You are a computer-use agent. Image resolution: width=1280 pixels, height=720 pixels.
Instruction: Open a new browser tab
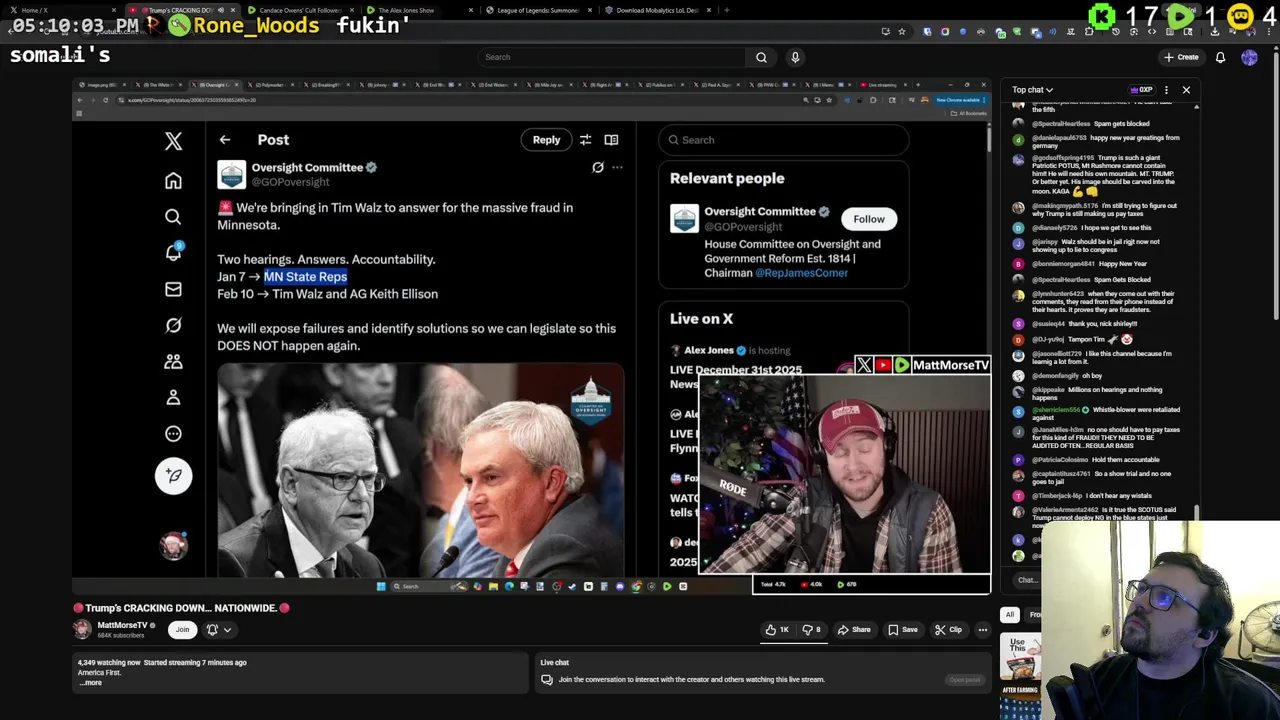tap(726, 10)
